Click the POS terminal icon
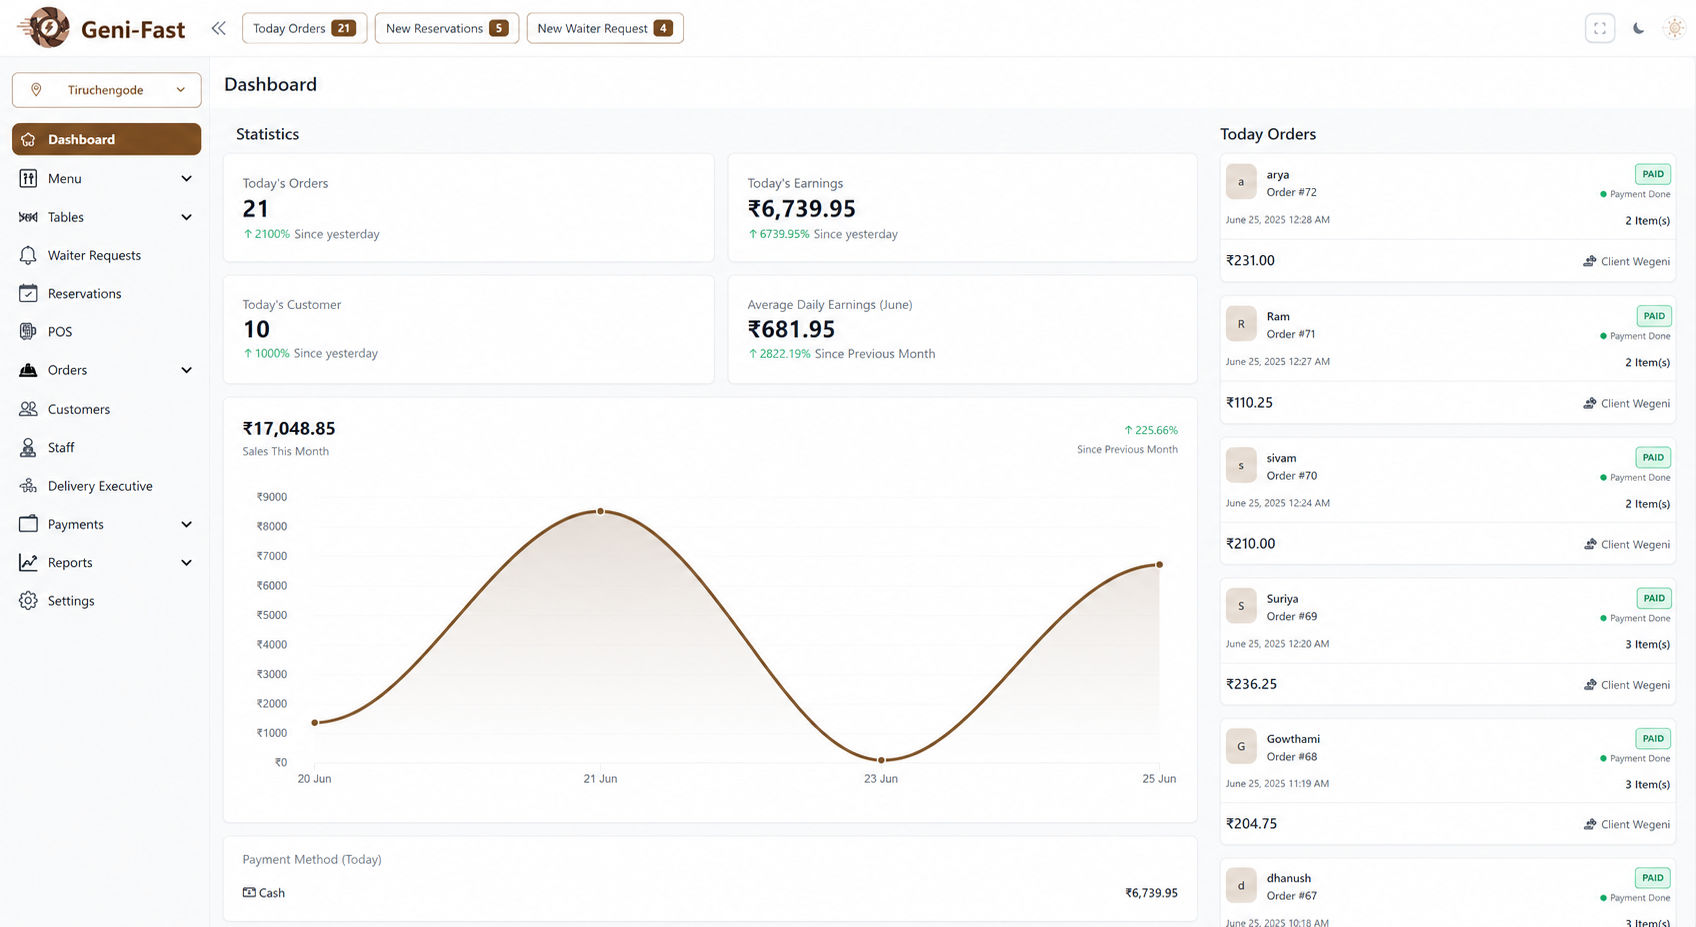This screenshot has width=1696, height=927. 28,331
